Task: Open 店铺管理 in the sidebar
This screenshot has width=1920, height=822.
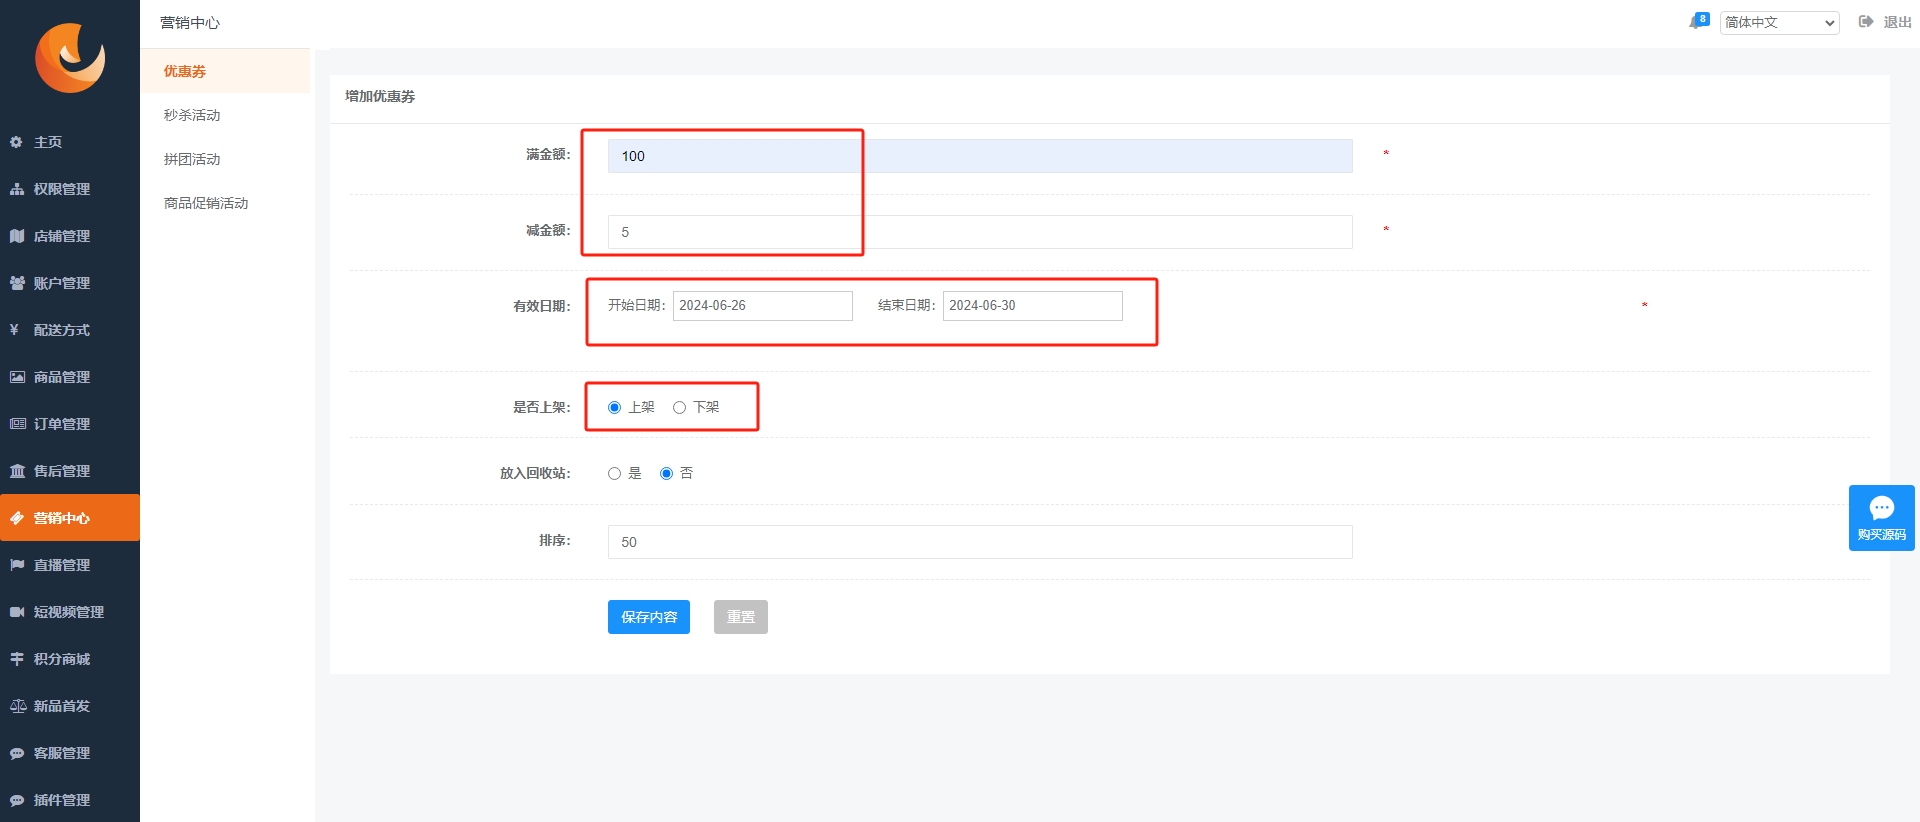Action: [70, 236]
